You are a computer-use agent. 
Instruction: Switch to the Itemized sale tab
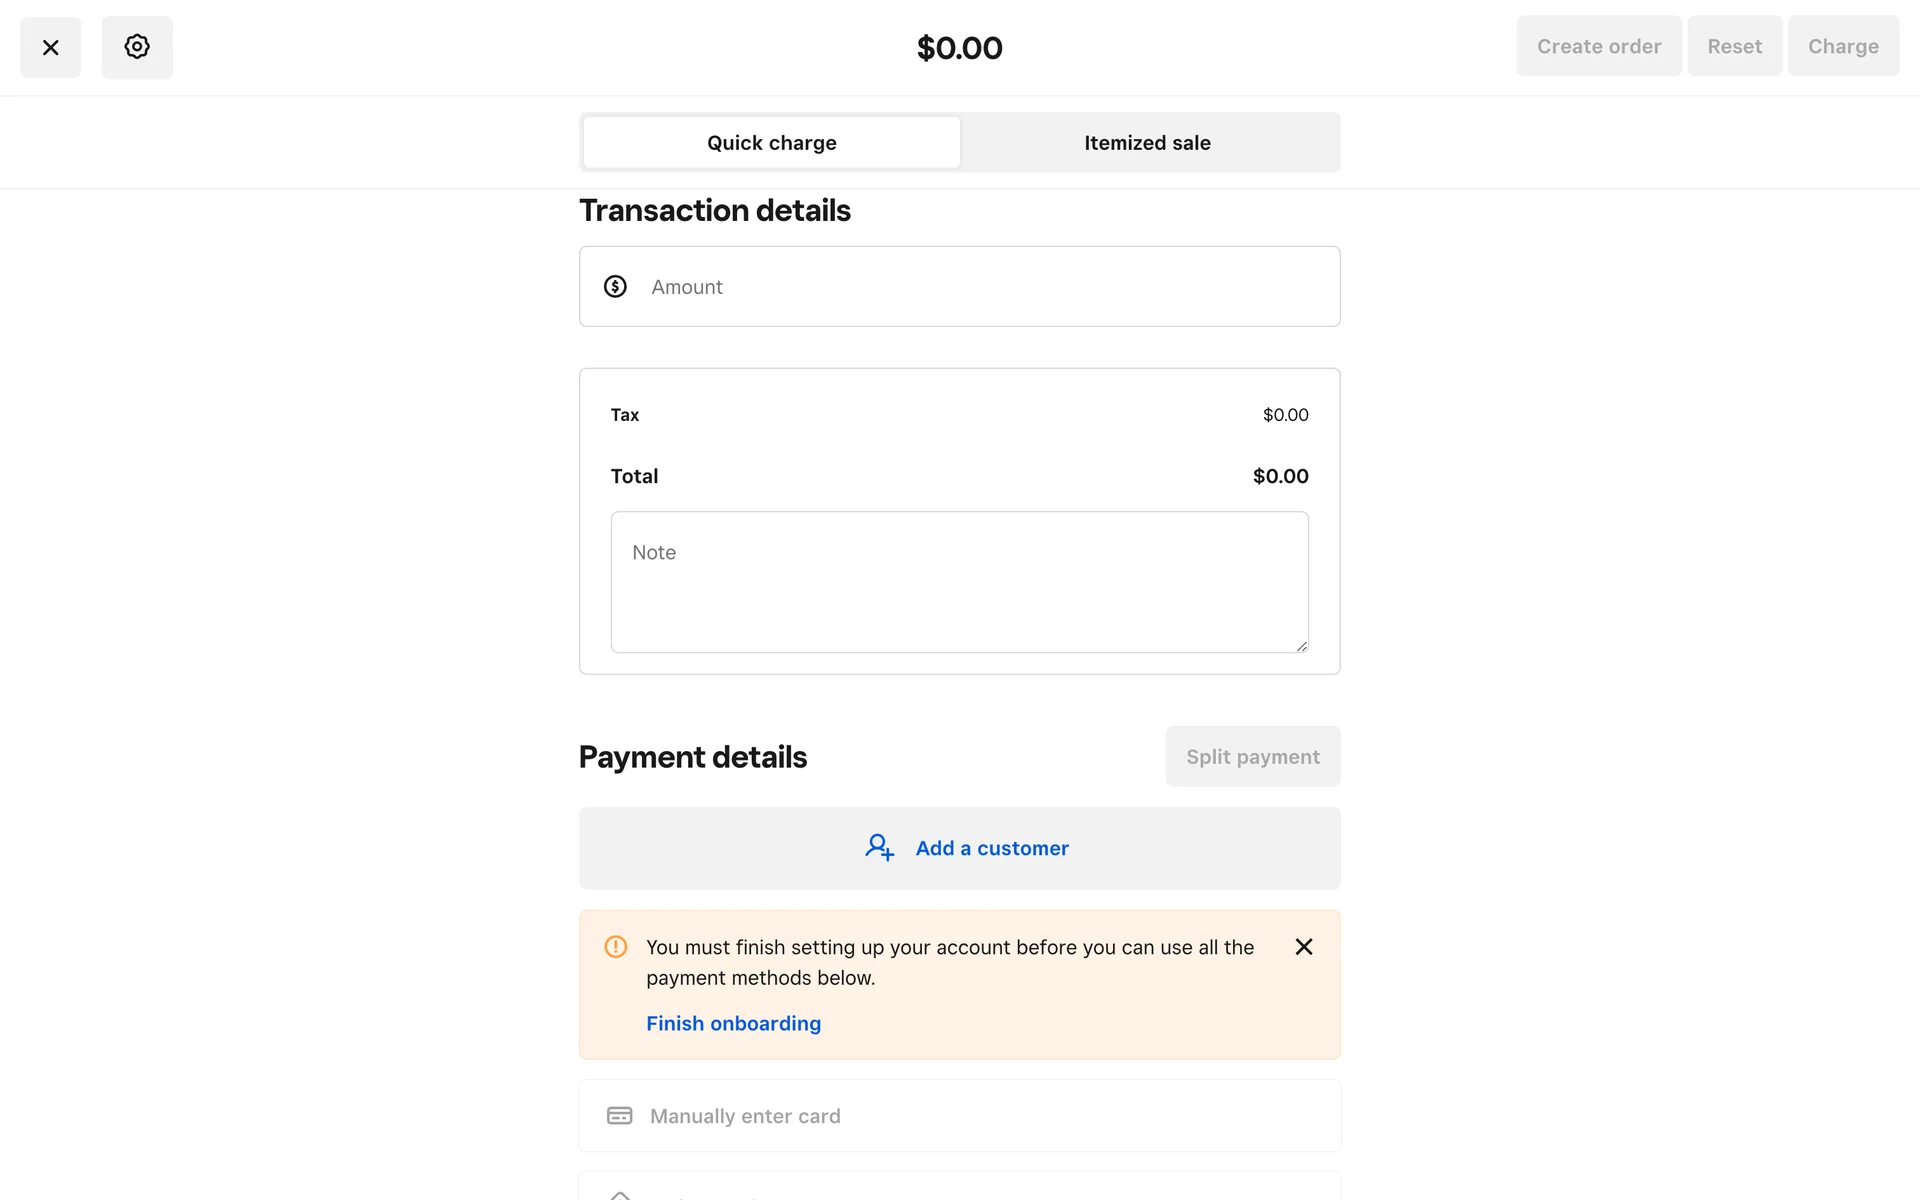coord(1147,143)
